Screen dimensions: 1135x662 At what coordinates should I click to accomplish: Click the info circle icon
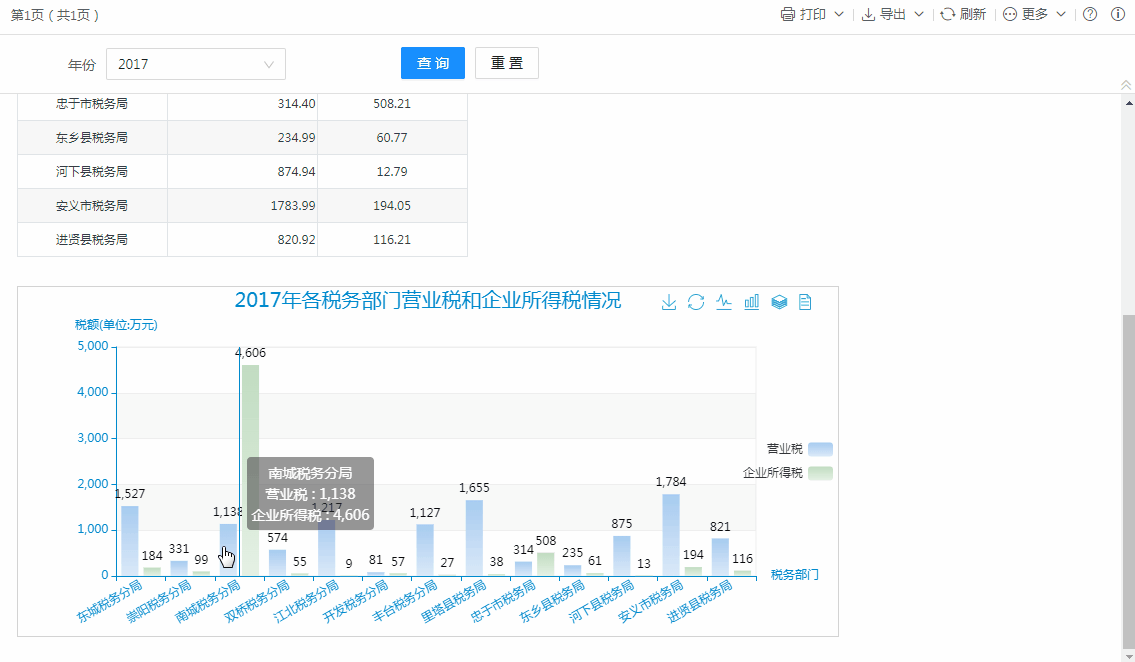(x=1118, y=14)
